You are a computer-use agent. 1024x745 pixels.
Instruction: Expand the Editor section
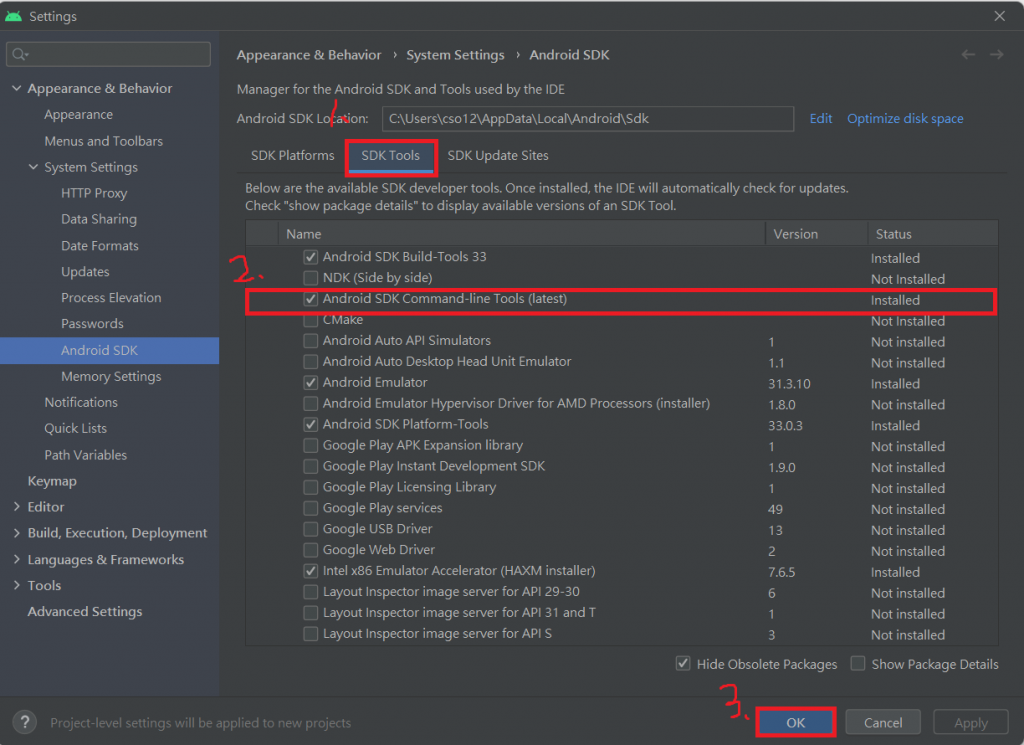pos(16,507)
